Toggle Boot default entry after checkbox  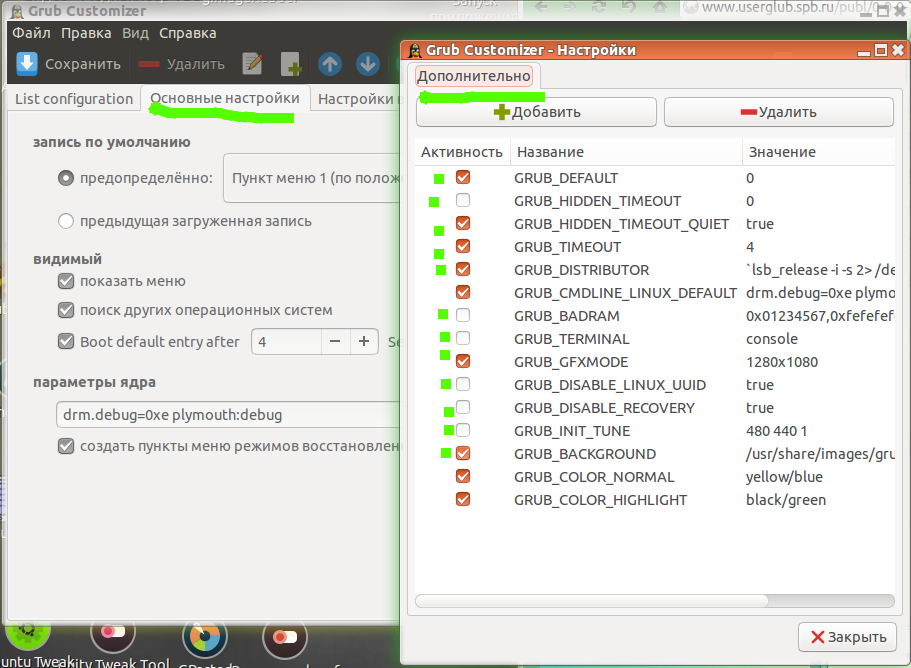click(66, 341)
